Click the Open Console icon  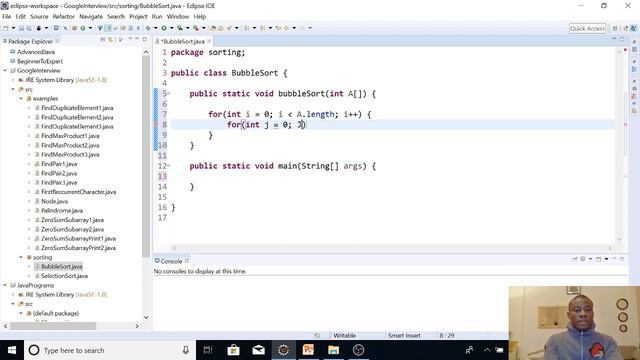pos(598,259)
